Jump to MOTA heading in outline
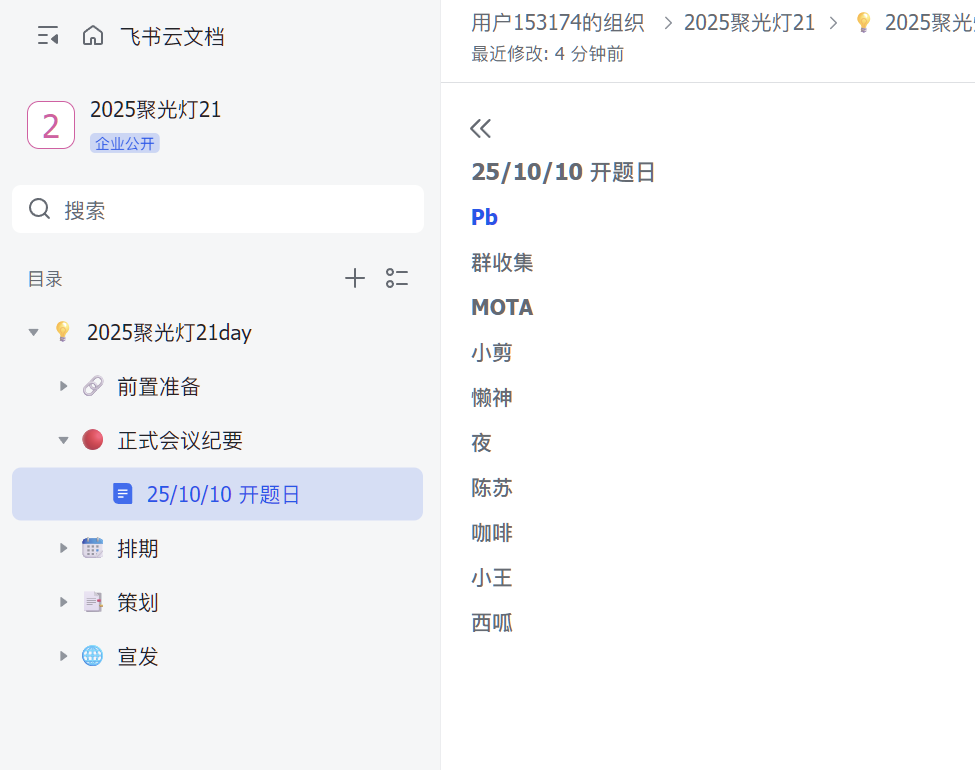 pyautogui.click(x=502, y=307)
